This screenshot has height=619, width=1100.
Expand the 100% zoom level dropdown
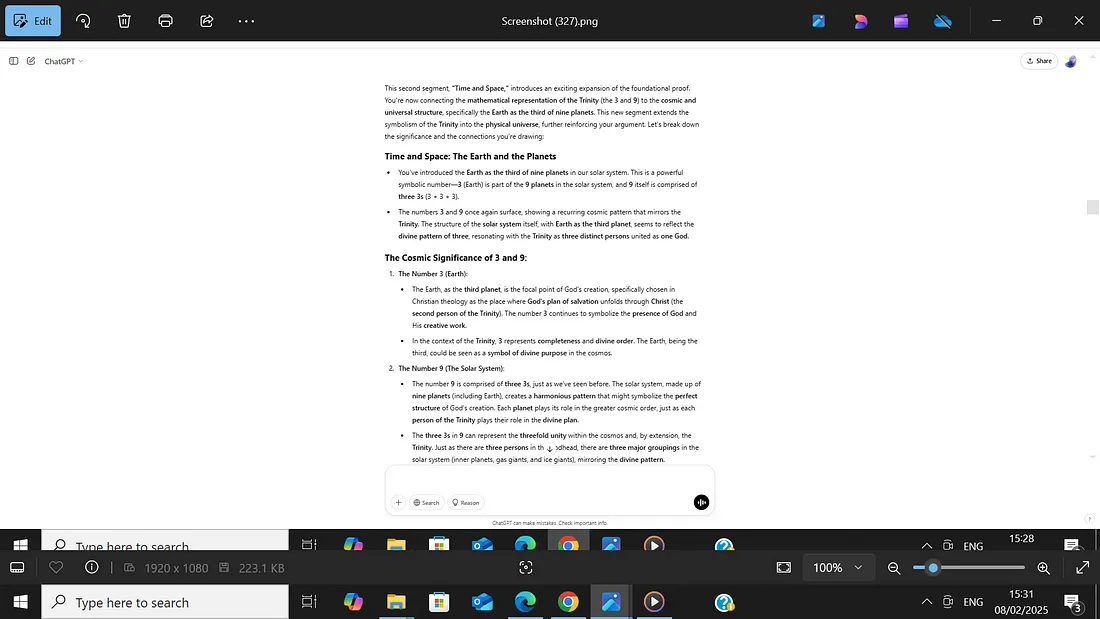coord(838,568)
